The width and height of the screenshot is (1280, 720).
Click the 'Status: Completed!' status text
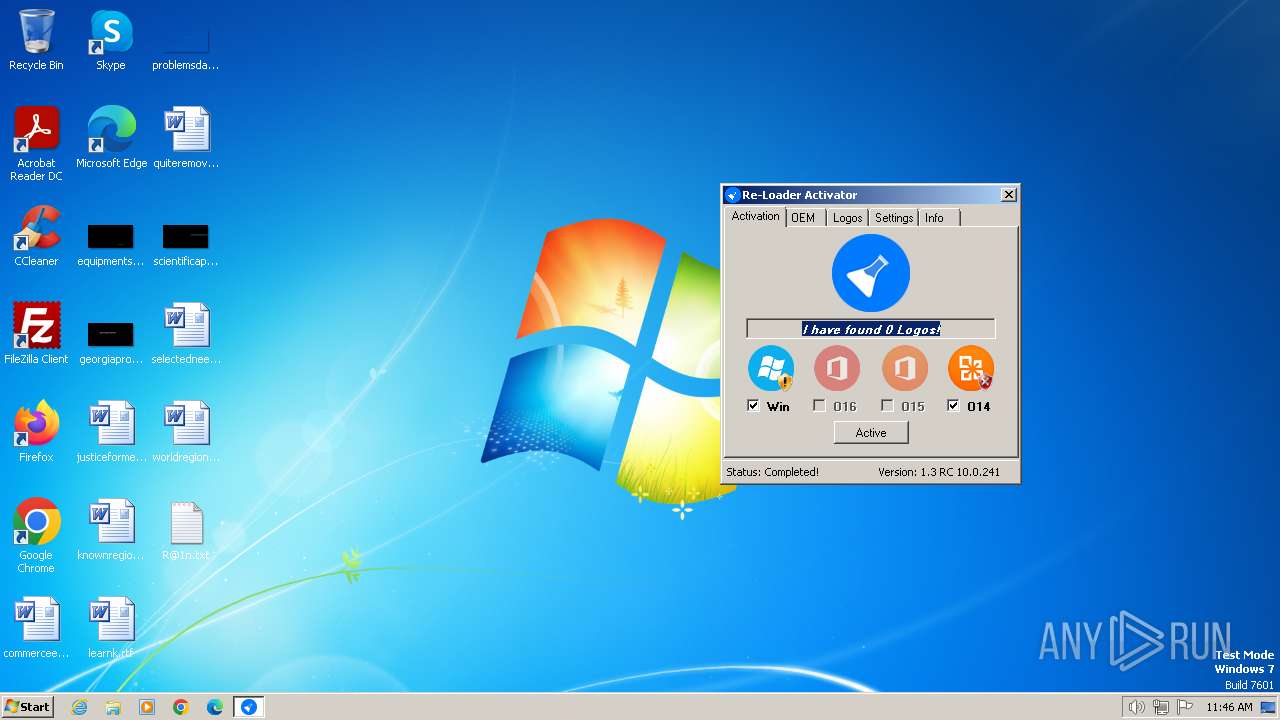click(772, 472)
